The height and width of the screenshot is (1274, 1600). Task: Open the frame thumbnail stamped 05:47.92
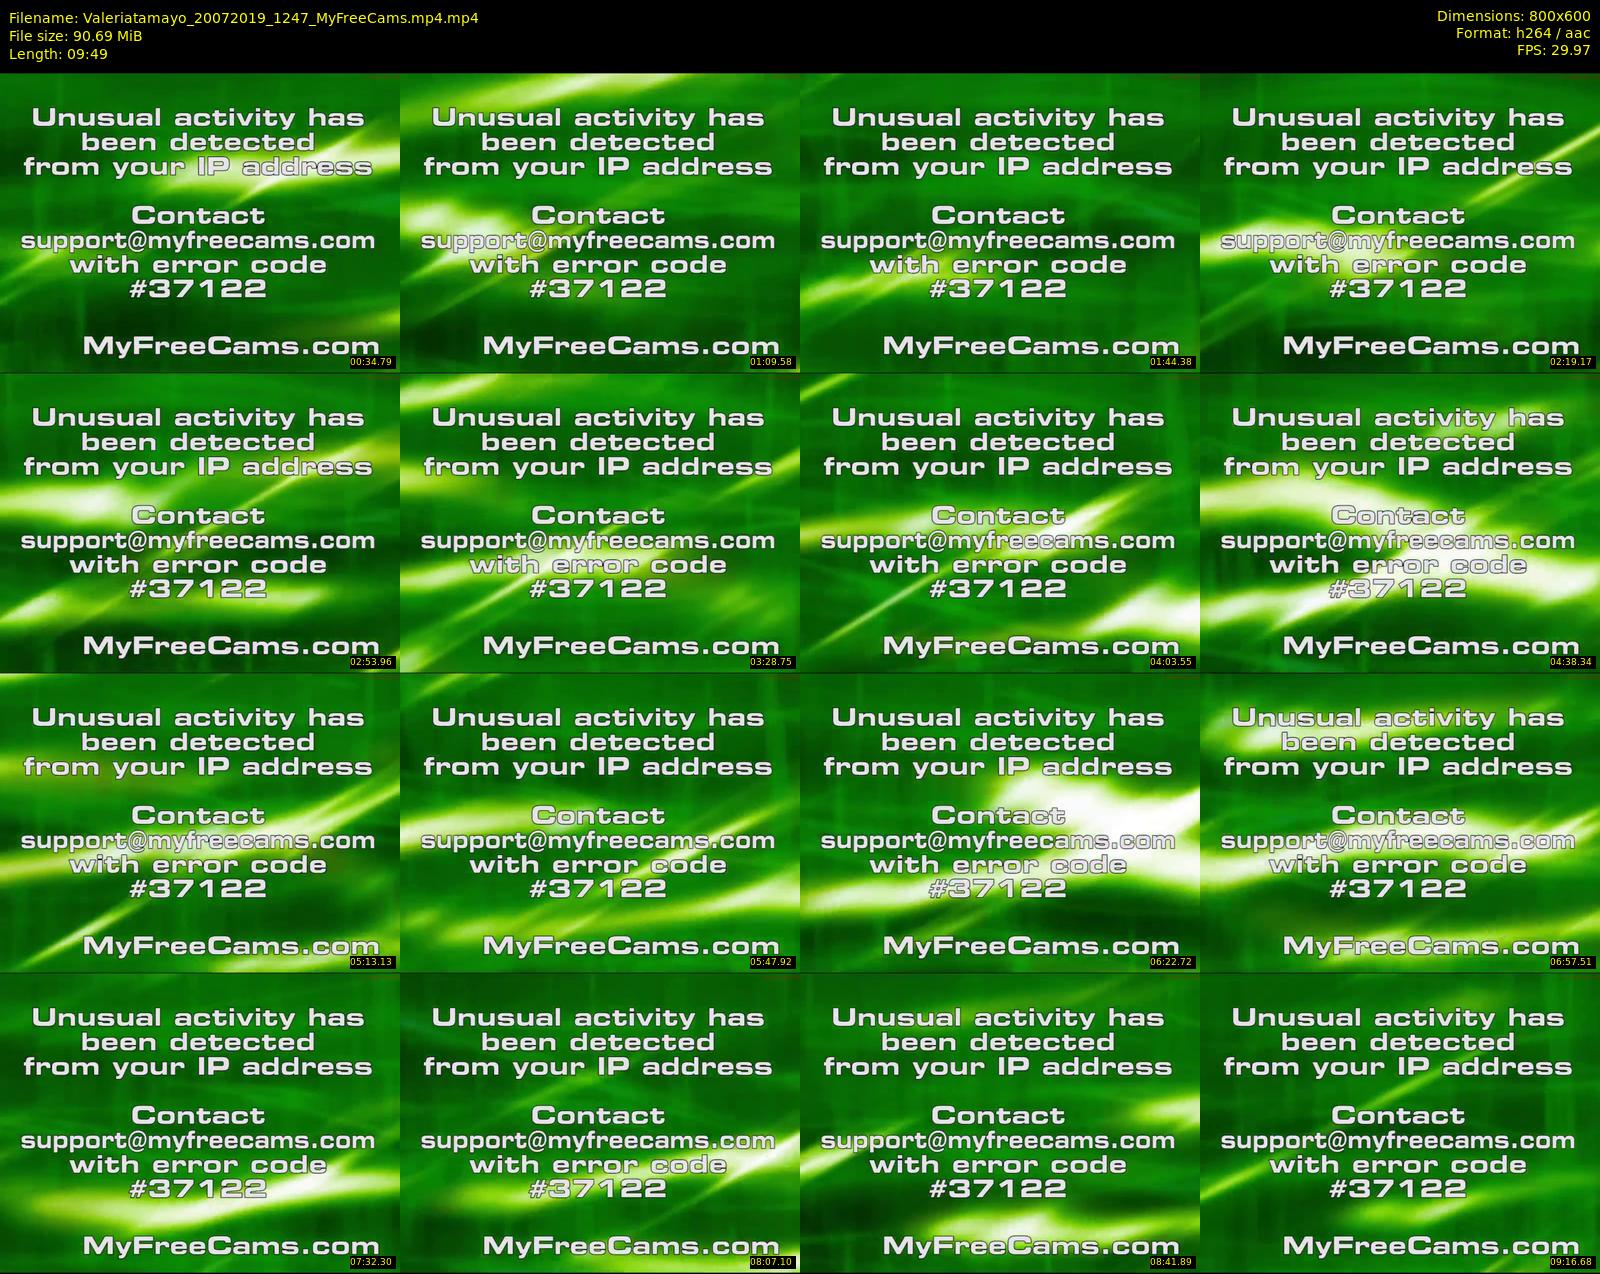pyautogui.click(x=600, y=823)
